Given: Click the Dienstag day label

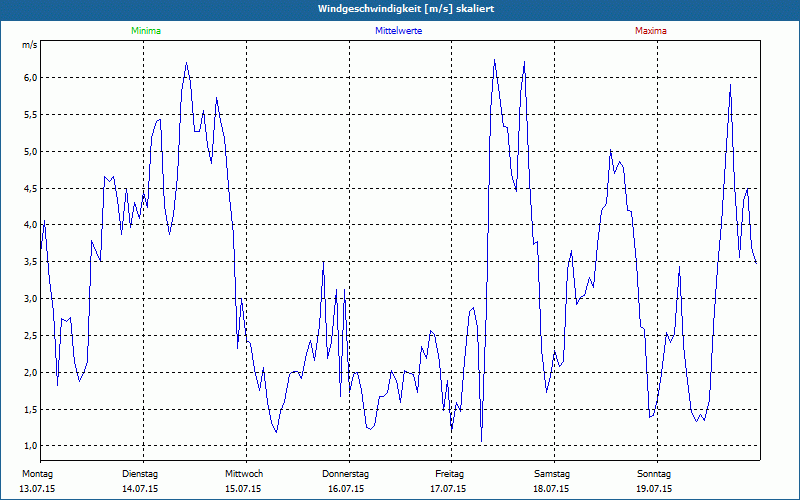Looking at the screenshot, I should (x=140, y=474).
